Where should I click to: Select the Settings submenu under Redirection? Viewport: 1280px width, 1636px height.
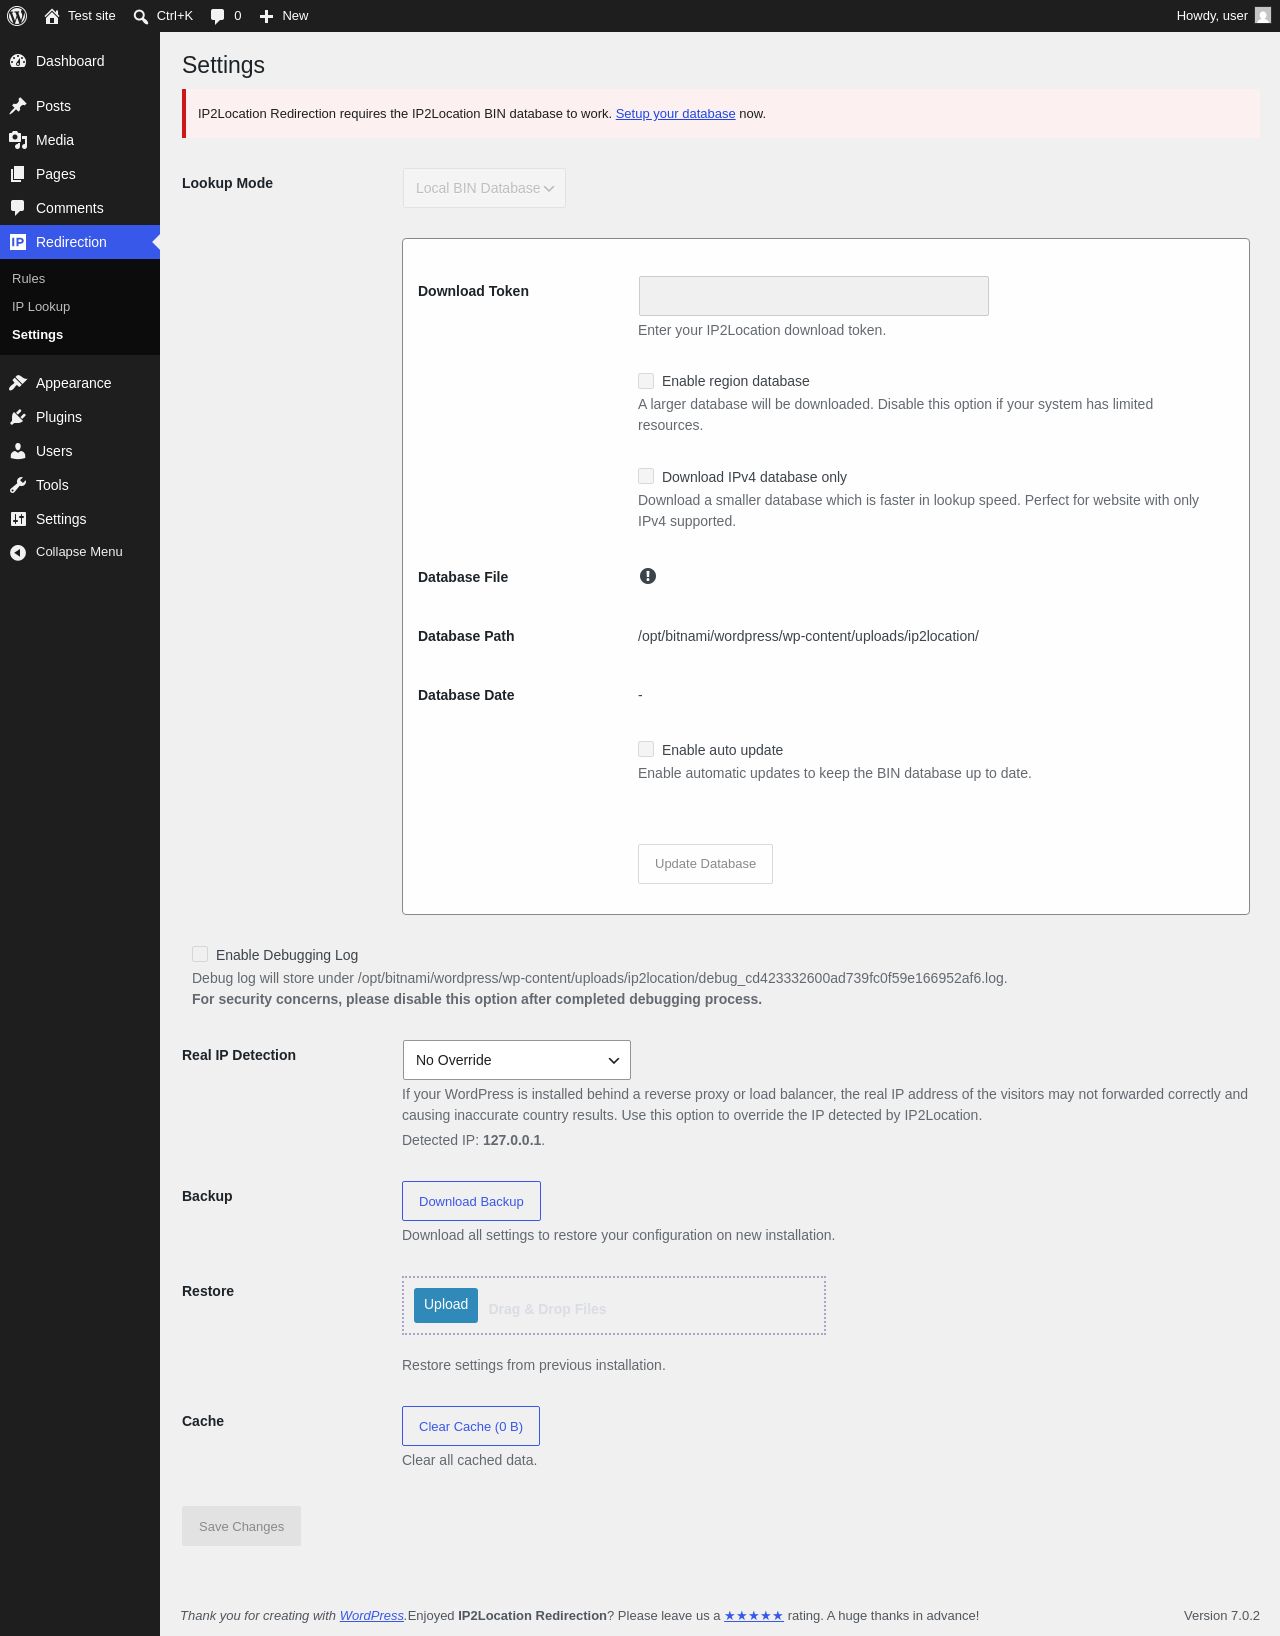(37, 335)
